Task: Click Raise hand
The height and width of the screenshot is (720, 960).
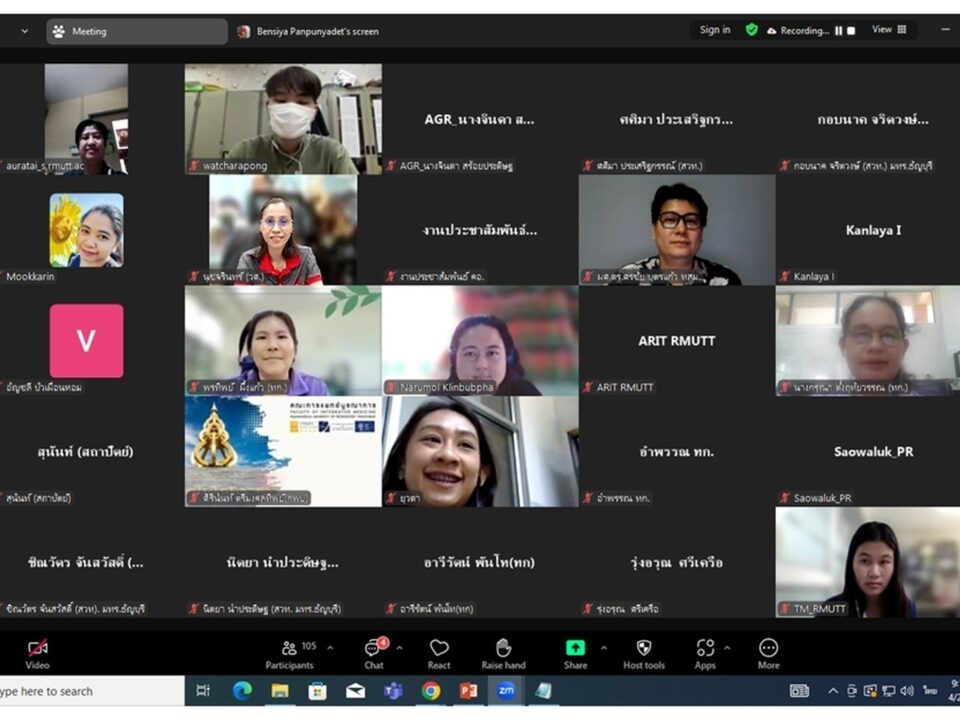Action: (503, 654)
